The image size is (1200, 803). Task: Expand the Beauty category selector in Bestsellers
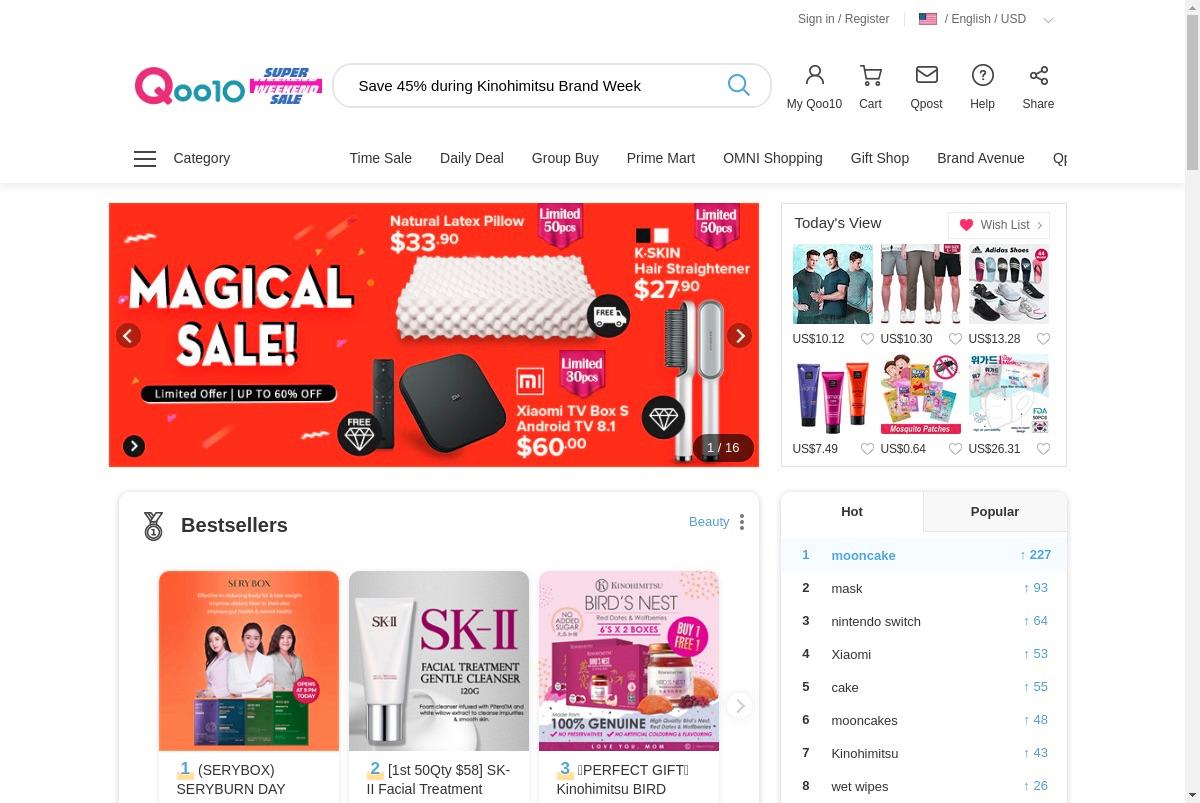tap(709, 522)
